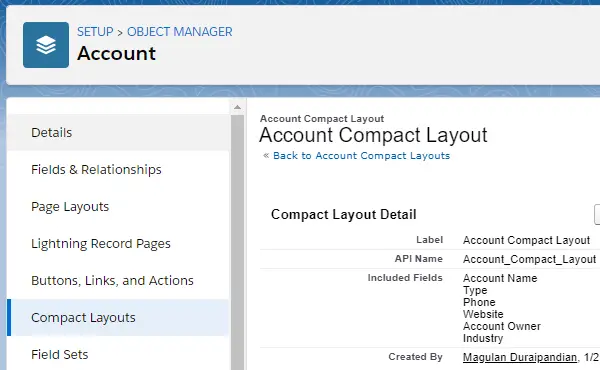Screen dimensions: 600x370
Task: Click the API Name row label
Action: 419,259
